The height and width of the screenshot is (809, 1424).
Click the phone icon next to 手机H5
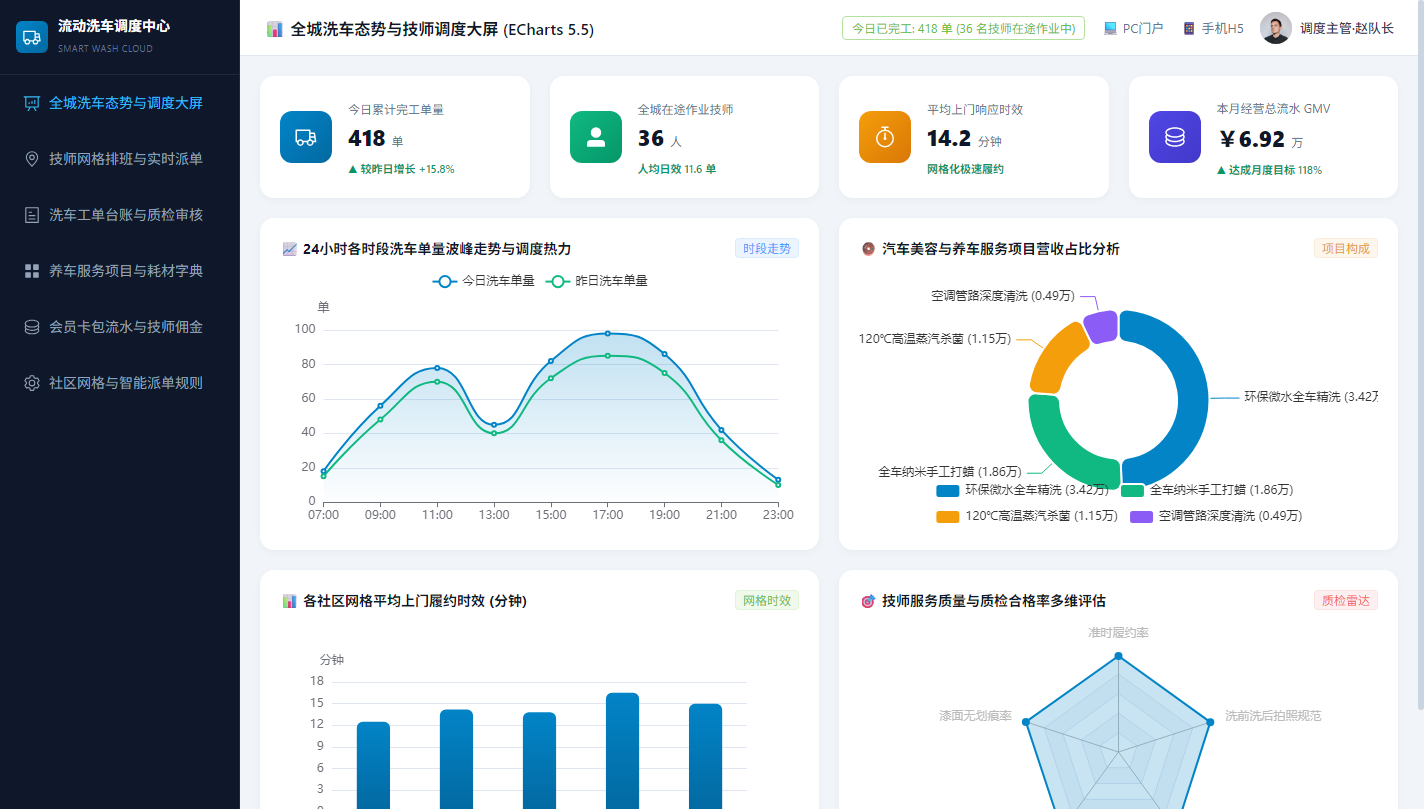[1189, 29]
